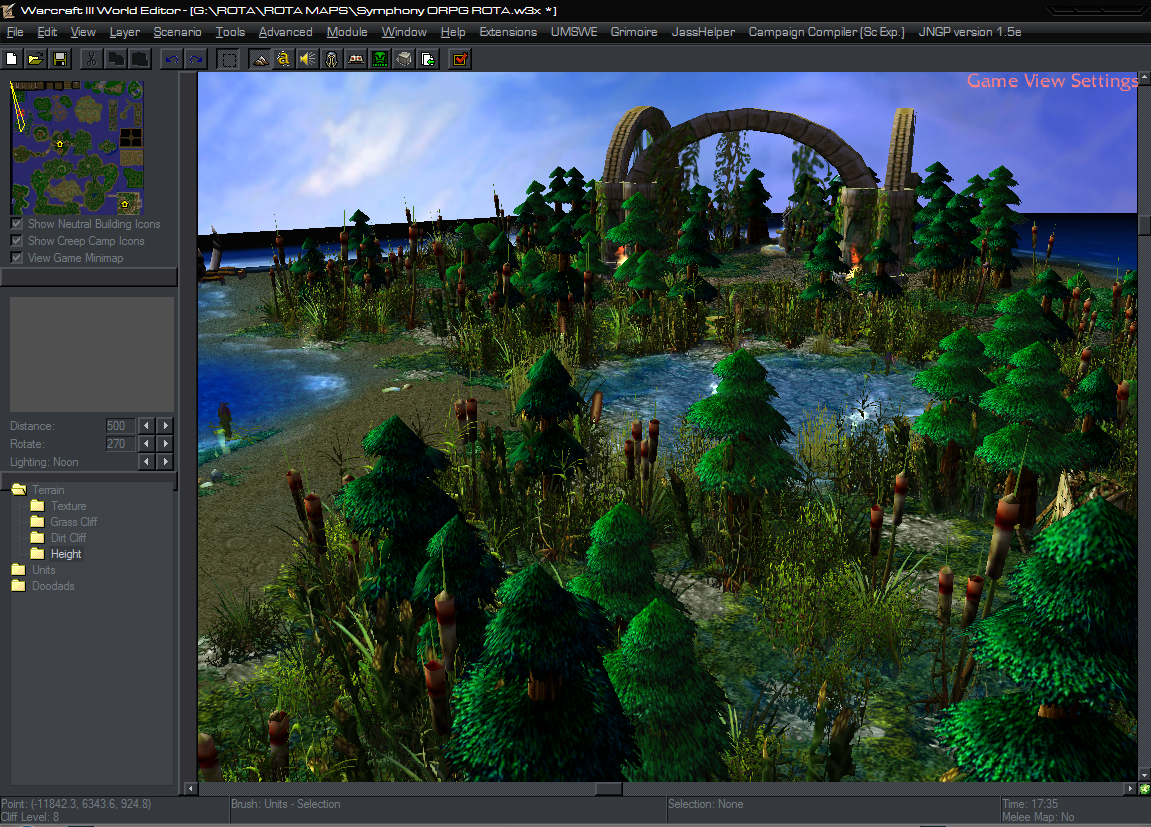The height and width of the screenshot is (827, 1151).
Task: Undo the last action
Action: pos(172,59)
